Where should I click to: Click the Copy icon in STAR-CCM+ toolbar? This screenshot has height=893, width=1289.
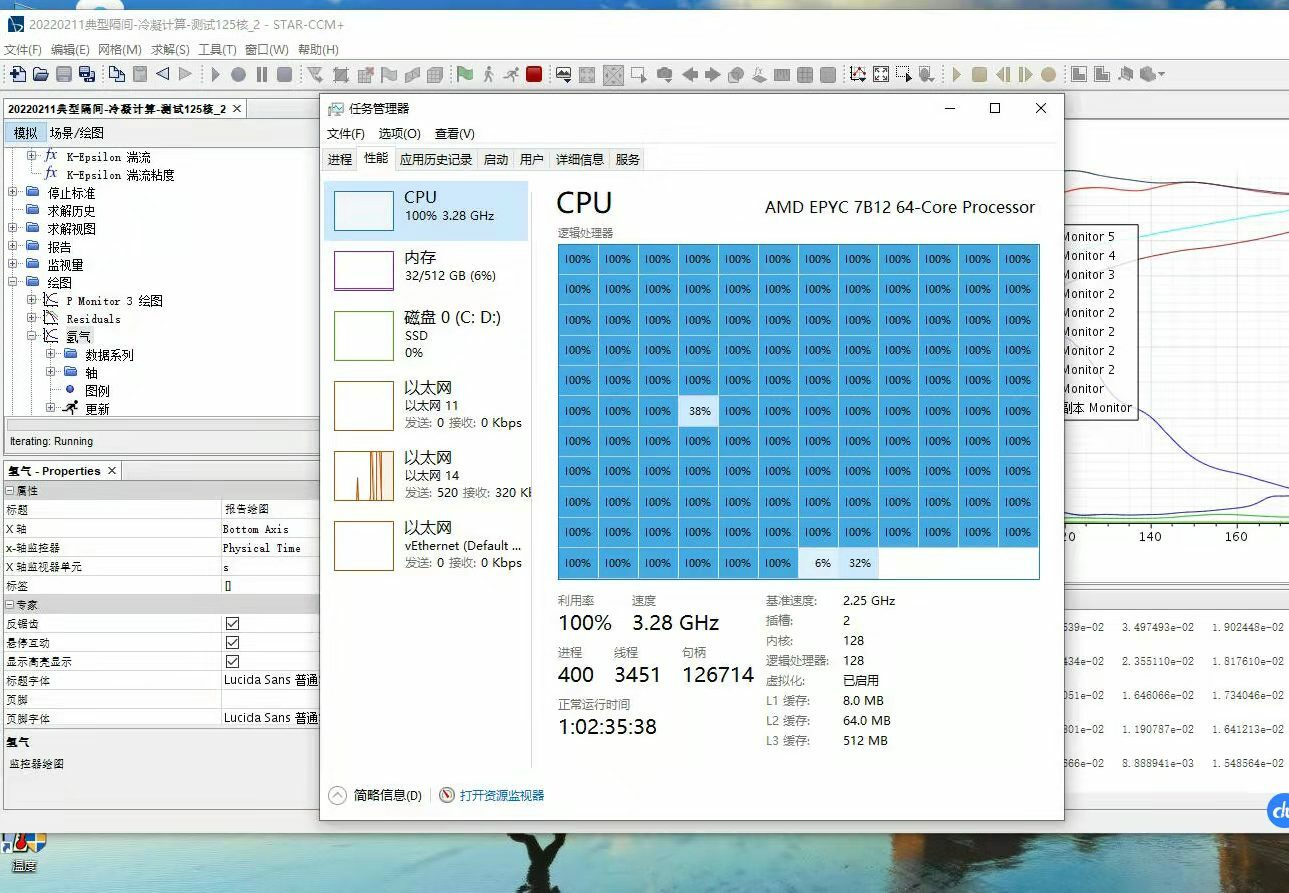tap(117, 74)
